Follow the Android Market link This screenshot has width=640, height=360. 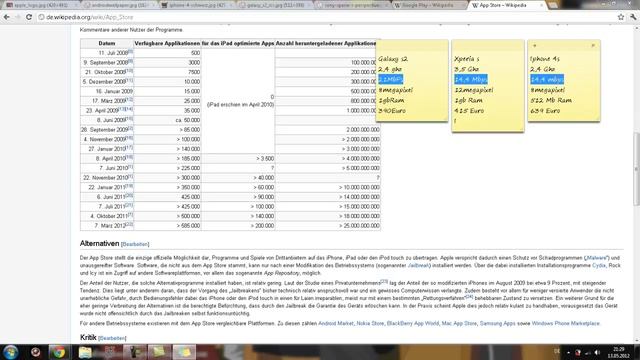click(x=336, y=323)
